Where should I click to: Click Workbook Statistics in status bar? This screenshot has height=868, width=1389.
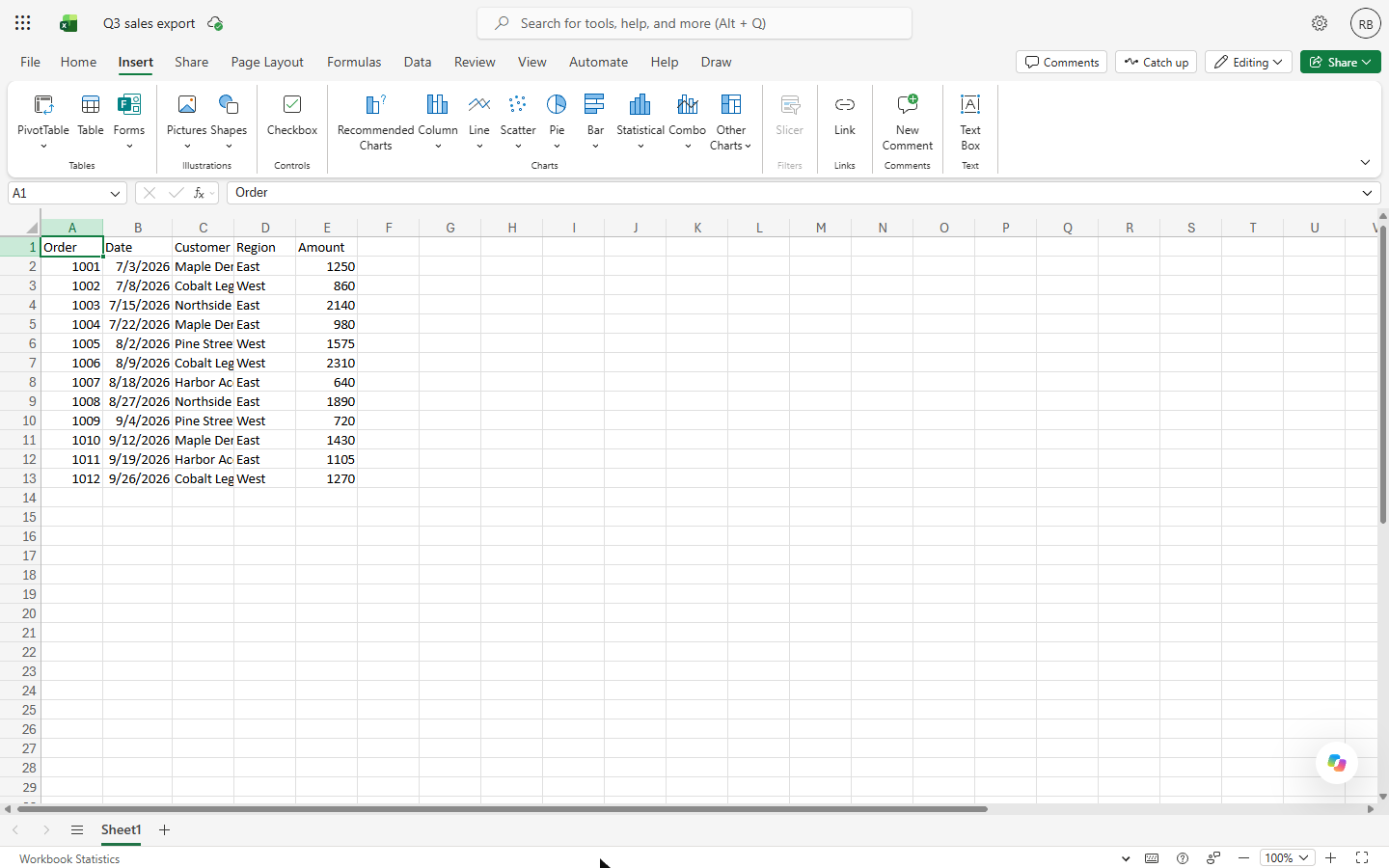point(69,859)
